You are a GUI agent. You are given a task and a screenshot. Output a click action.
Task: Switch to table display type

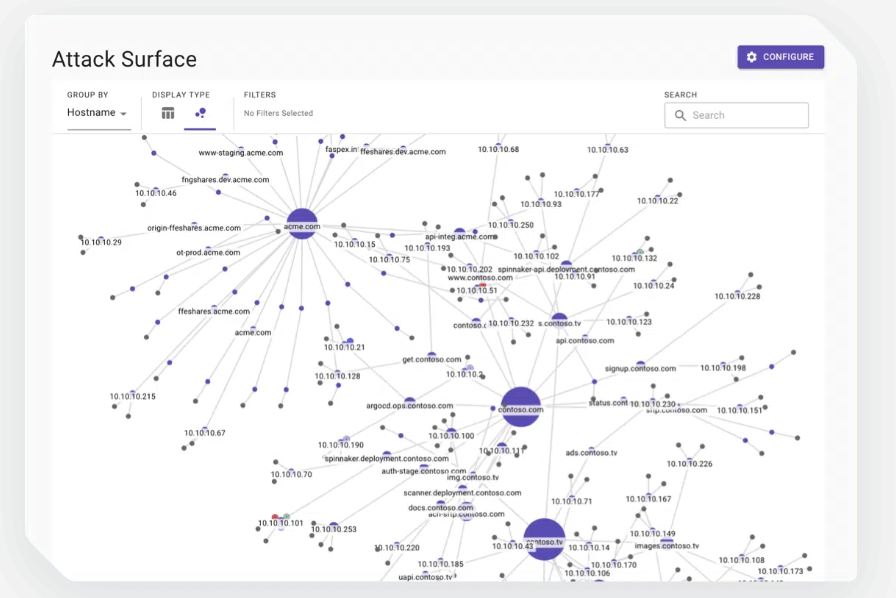[x=168, y=113]
